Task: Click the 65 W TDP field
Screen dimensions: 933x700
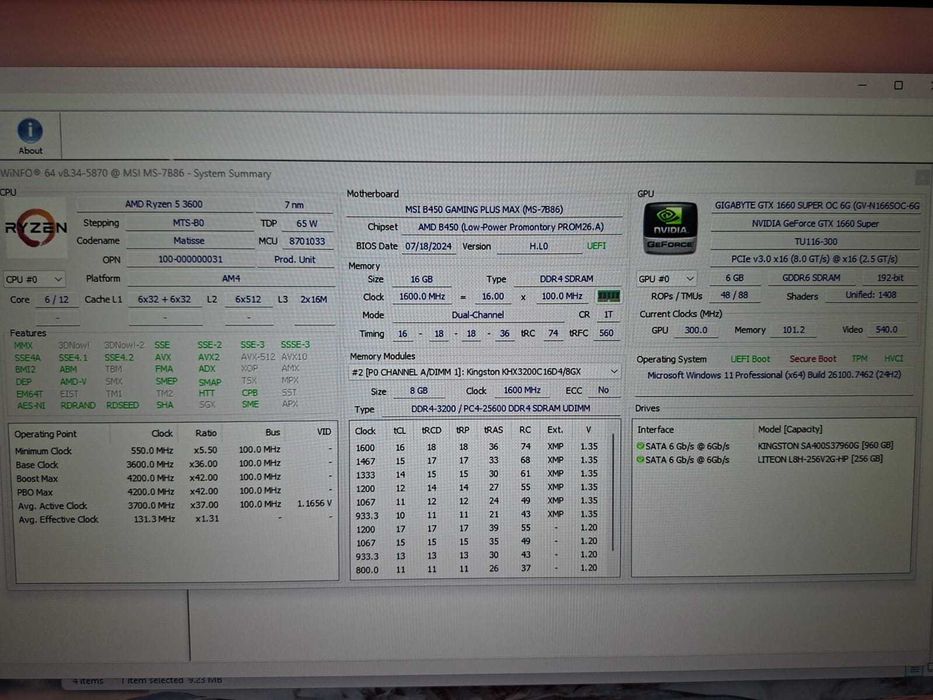Action: (307, 224)
